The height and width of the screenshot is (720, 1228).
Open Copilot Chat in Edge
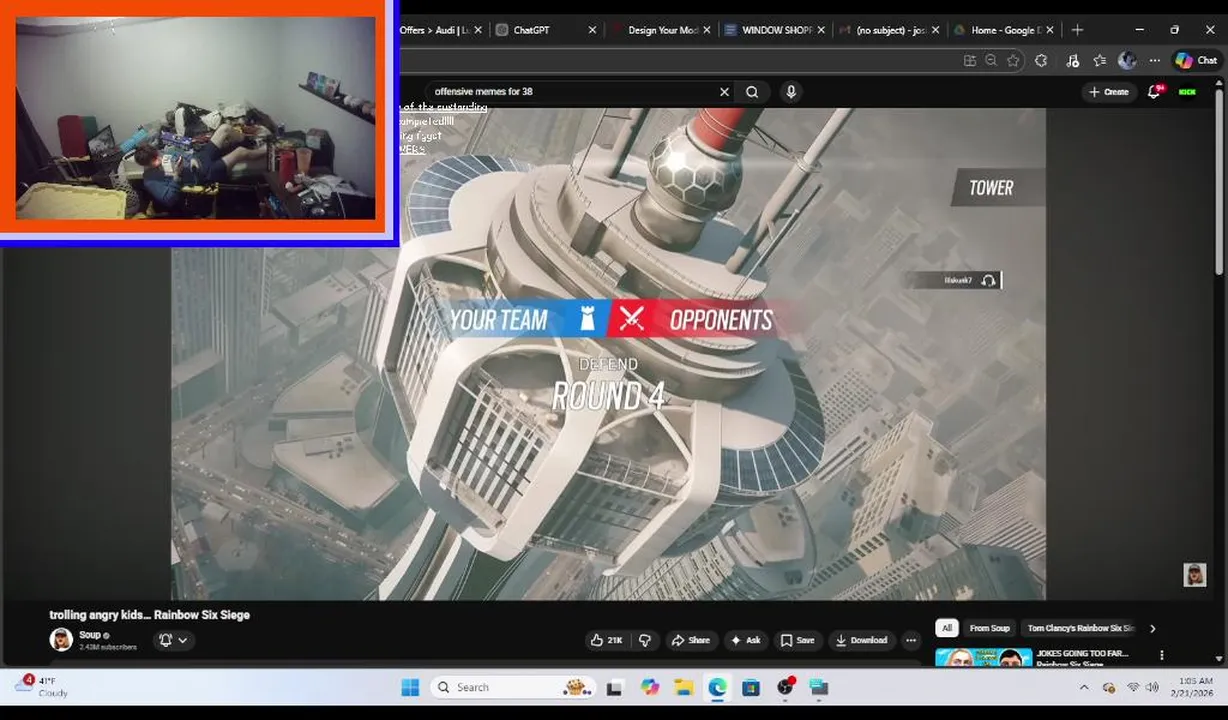(1196, 61)
